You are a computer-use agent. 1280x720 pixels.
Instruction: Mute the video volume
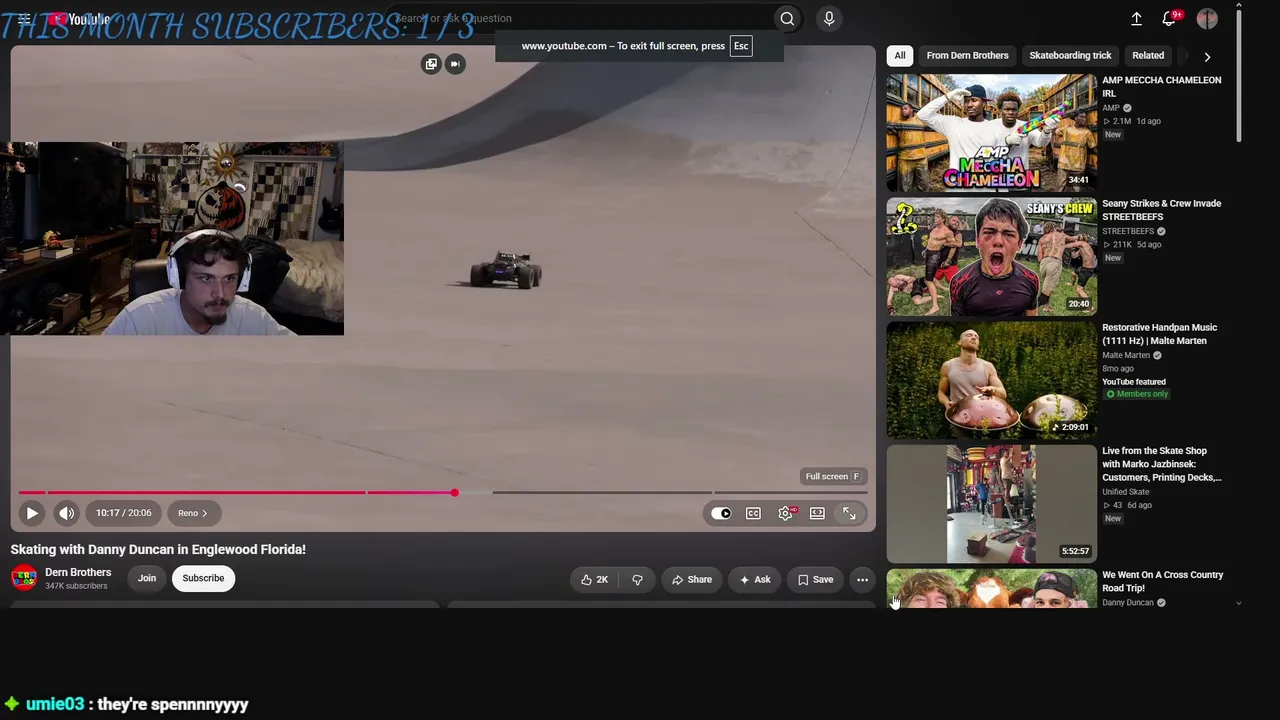(66, 513)
